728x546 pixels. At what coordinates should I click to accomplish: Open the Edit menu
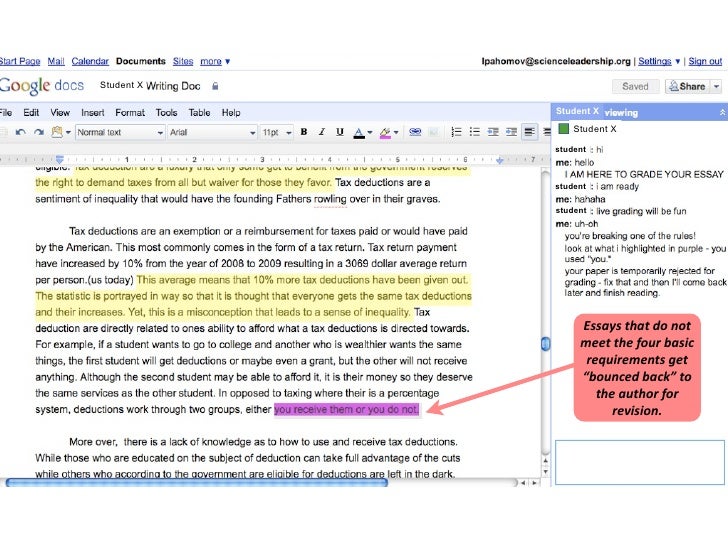tap(31, 113)
